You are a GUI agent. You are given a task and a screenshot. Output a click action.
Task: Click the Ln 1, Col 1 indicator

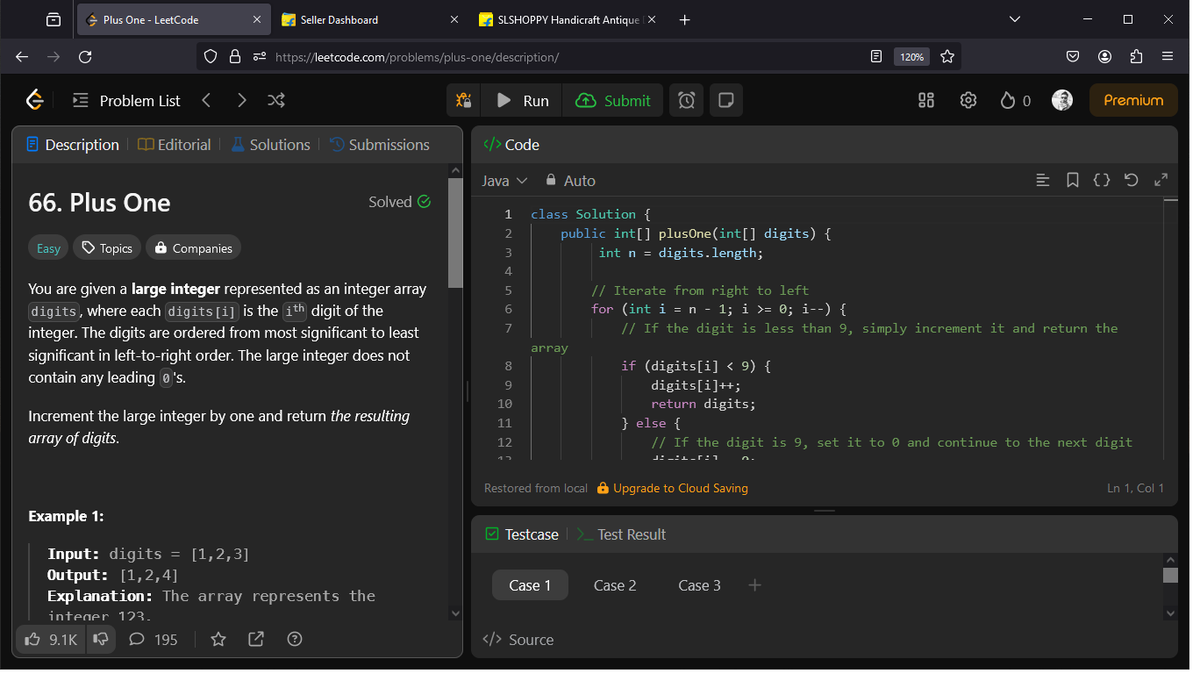pyautogui.click(x=1136, y=488)
